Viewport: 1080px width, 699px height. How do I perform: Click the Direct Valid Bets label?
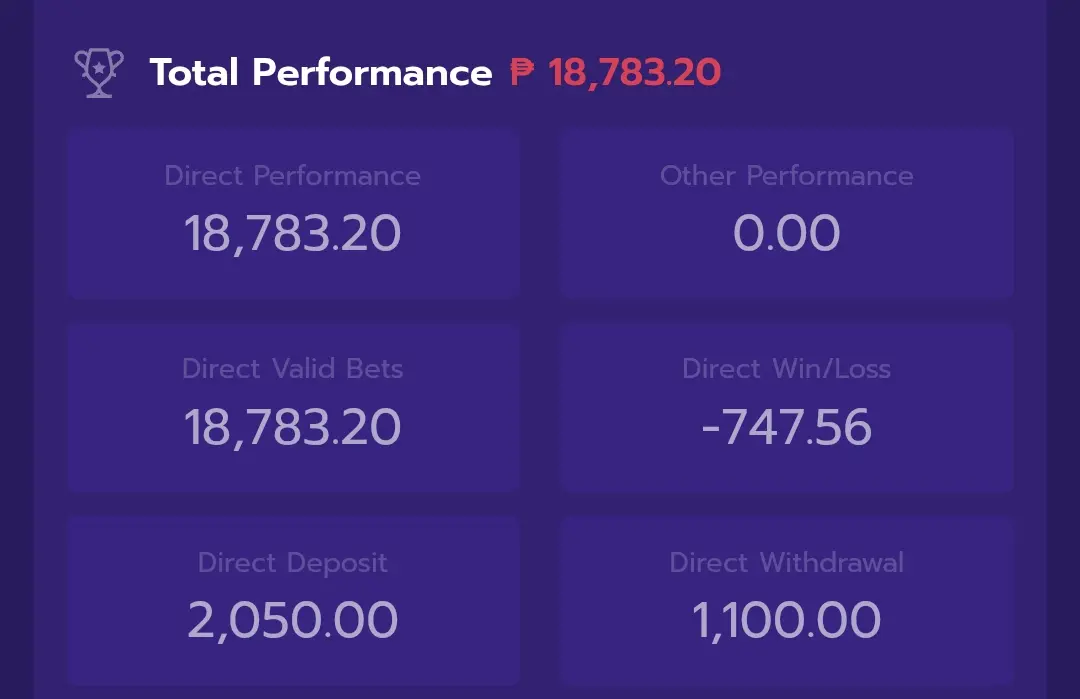(x=293, y=368)
